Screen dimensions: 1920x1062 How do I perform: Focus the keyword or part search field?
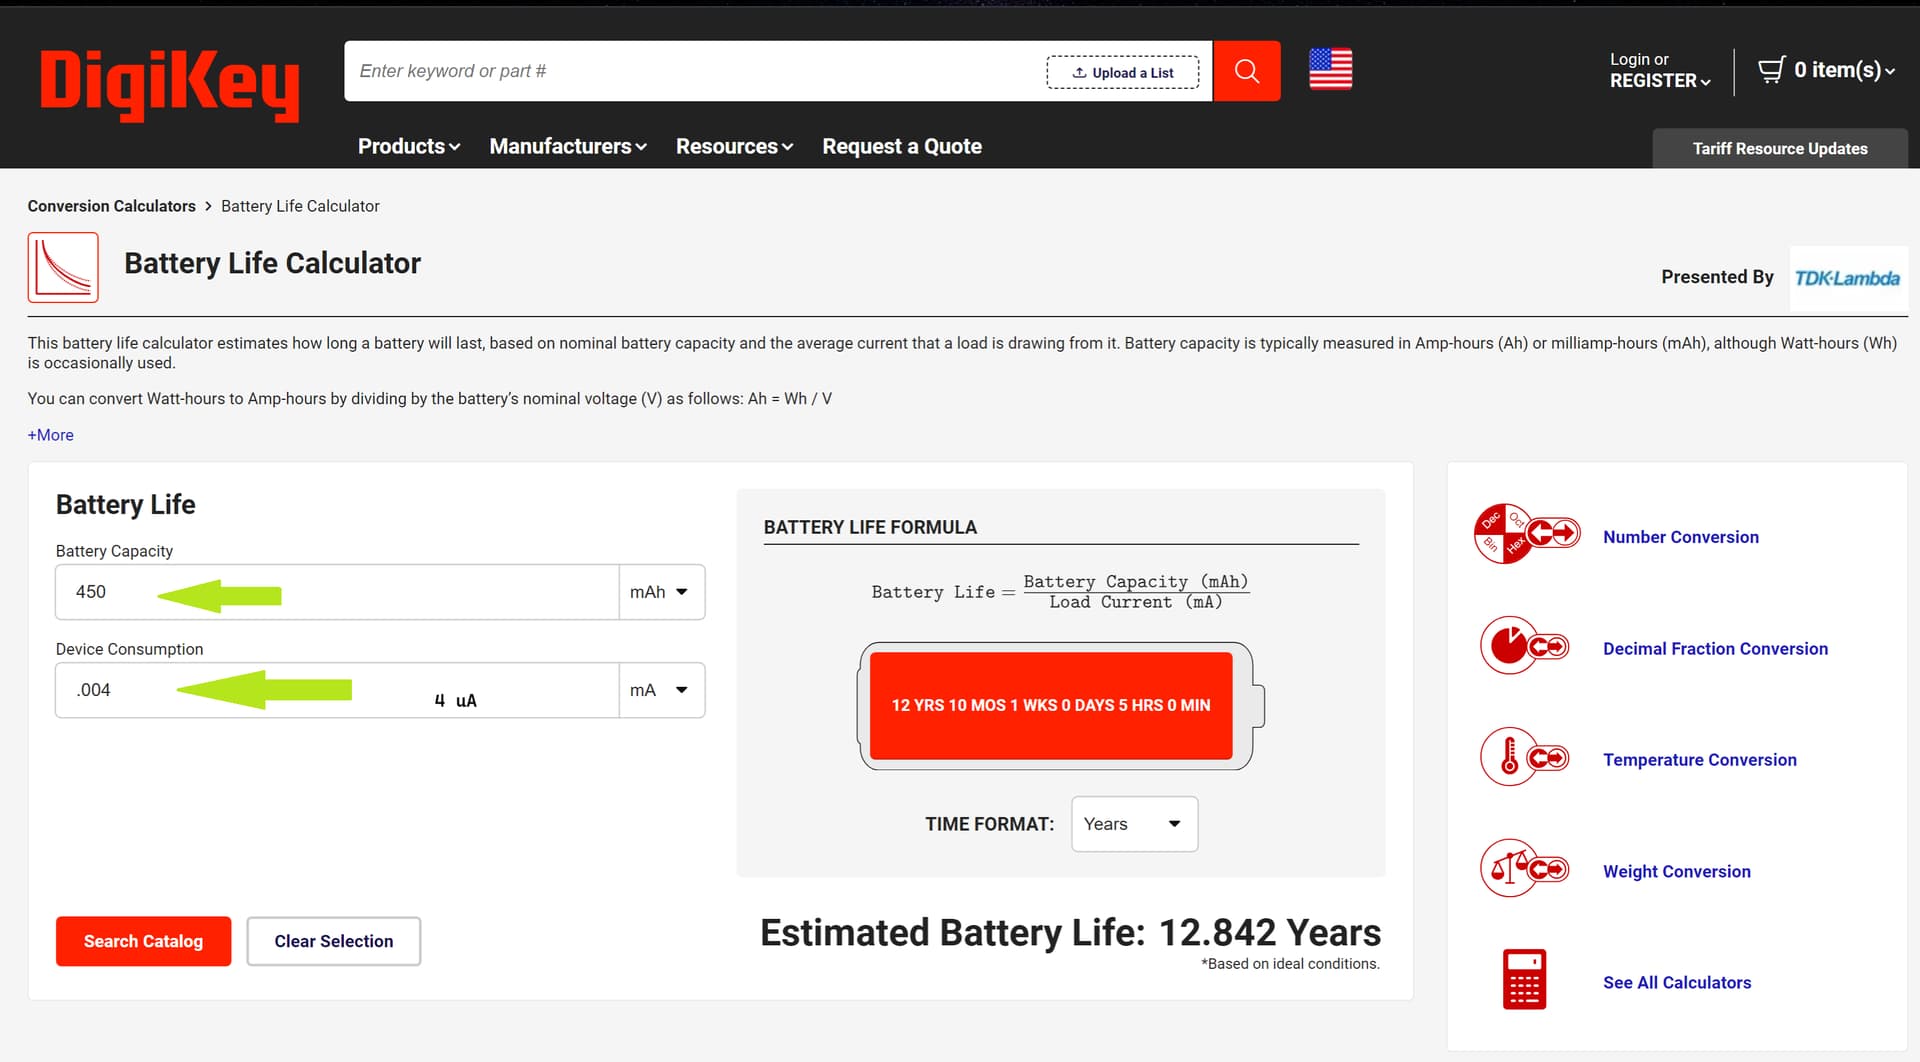[695, 71]
